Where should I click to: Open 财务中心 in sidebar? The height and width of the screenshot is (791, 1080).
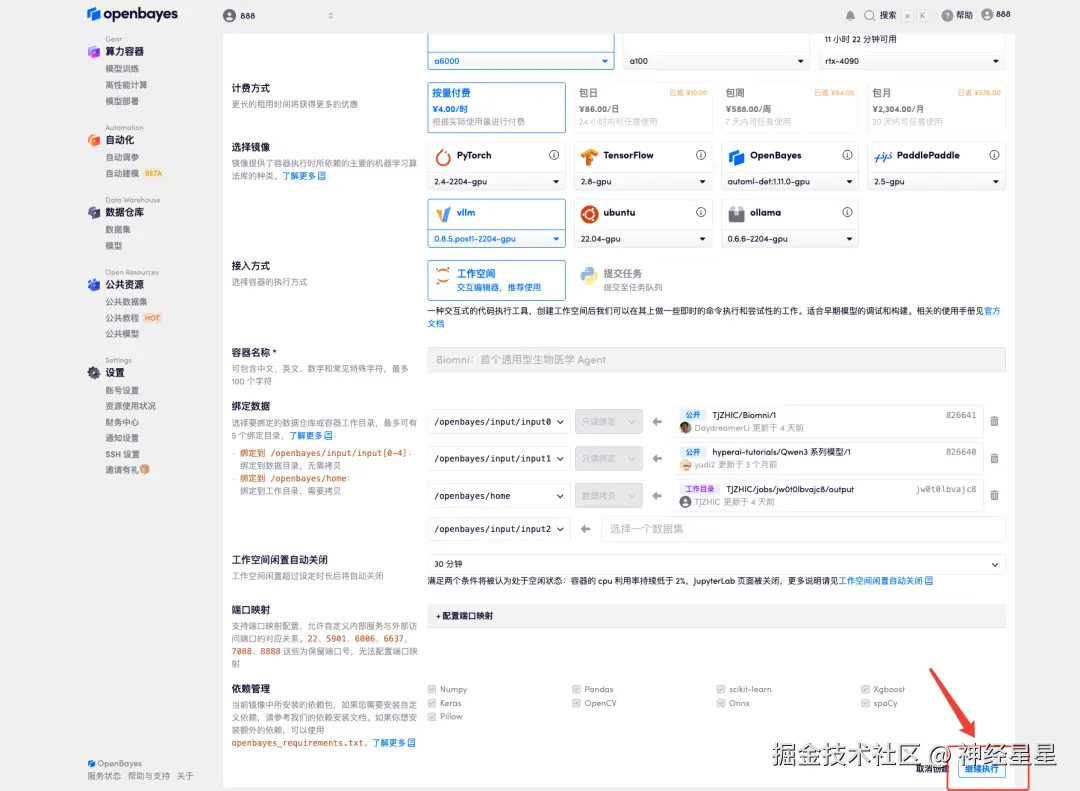coord(122,422)
